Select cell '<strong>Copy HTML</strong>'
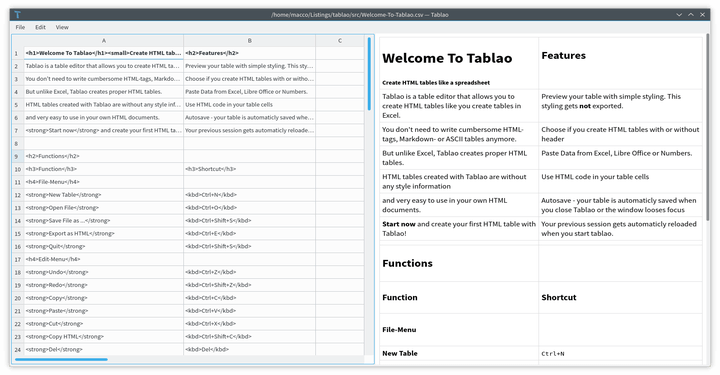The image size is (720, 375). coord(104,336)
